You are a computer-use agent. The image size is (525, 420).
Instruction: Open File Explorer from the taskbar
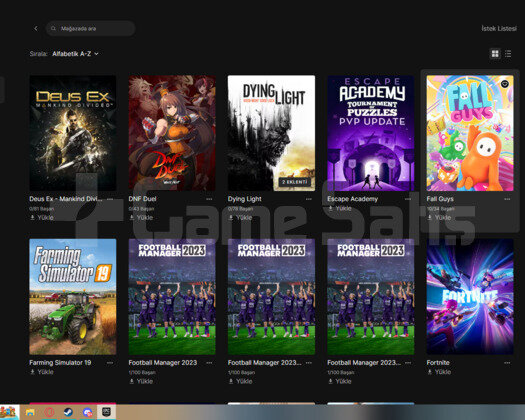[x=30, y=412]
